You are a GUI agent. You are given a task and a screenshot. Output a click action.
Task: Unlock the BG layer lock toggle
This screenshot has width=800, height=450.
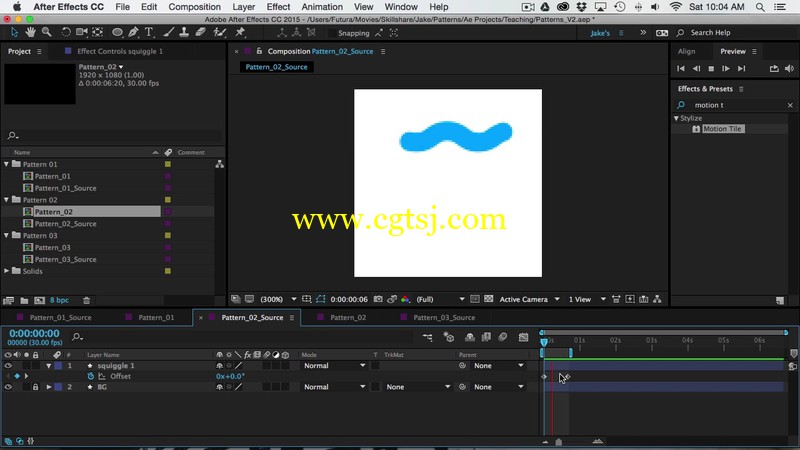35,387
